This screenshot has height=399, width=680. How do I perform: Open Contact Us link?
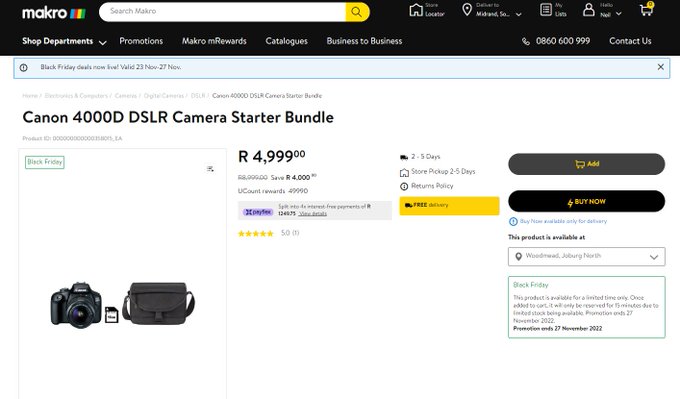pyautogui.click(x=630, y=41)
